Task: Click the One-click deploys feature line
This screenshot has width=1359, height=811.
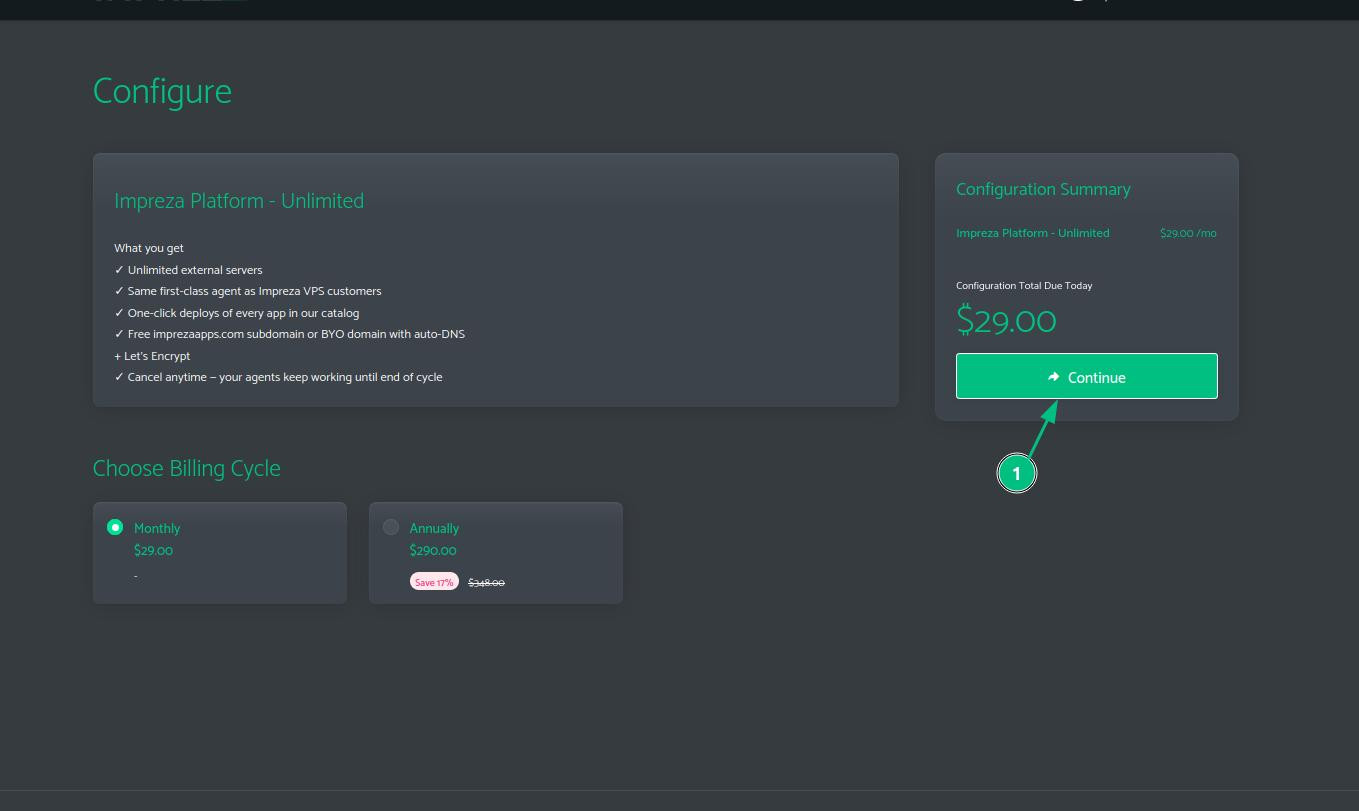Action: tap(237, 313)
